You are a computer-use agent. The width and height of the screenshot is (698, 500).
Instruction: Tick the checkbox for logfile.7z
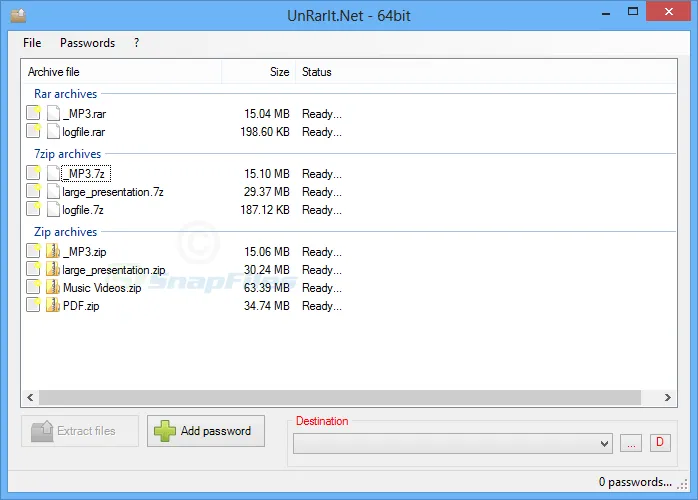point(33,209)
